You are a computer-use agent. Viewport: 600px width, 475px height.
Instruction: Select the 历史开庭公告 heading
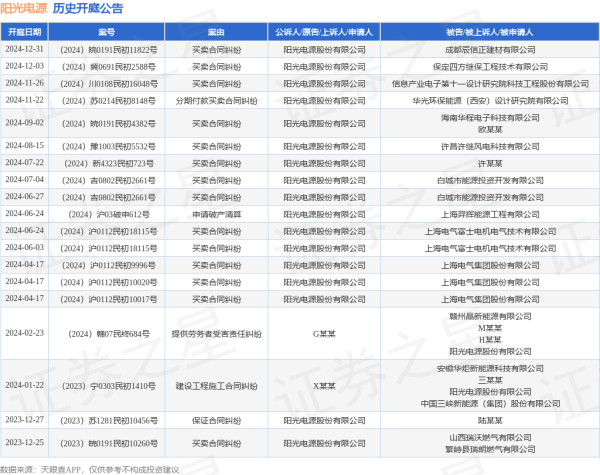(88, 9)
